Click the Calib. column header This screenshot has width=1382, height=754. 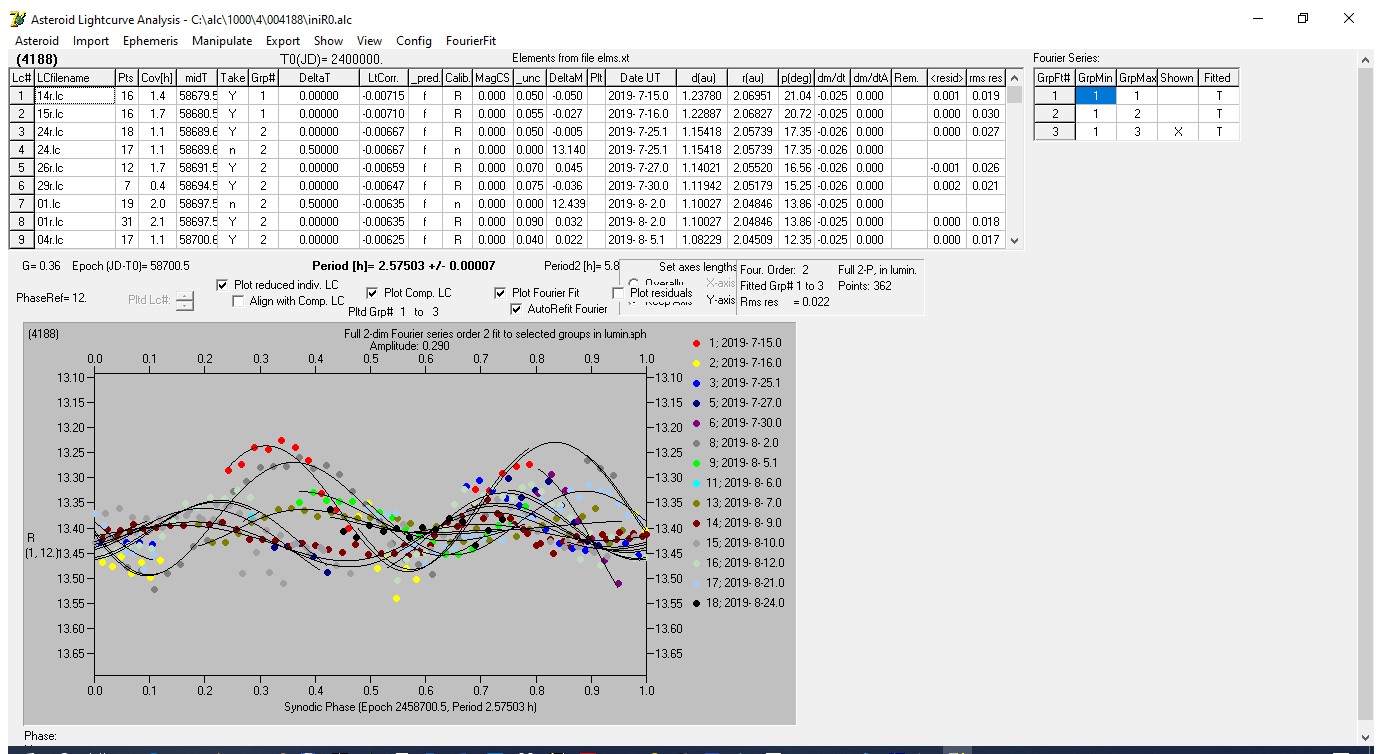pyautogui.click(x=457, y=78)
